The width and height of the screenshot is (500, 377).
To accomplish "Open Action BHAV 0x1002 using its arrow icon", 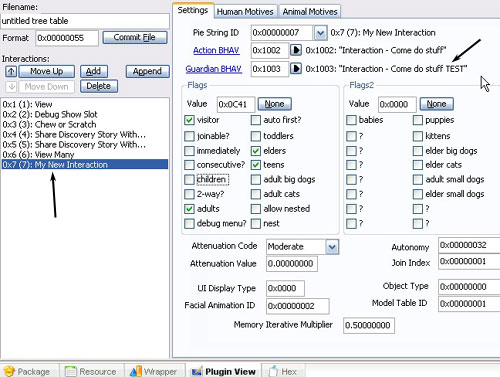I will (x=296, y=50).
